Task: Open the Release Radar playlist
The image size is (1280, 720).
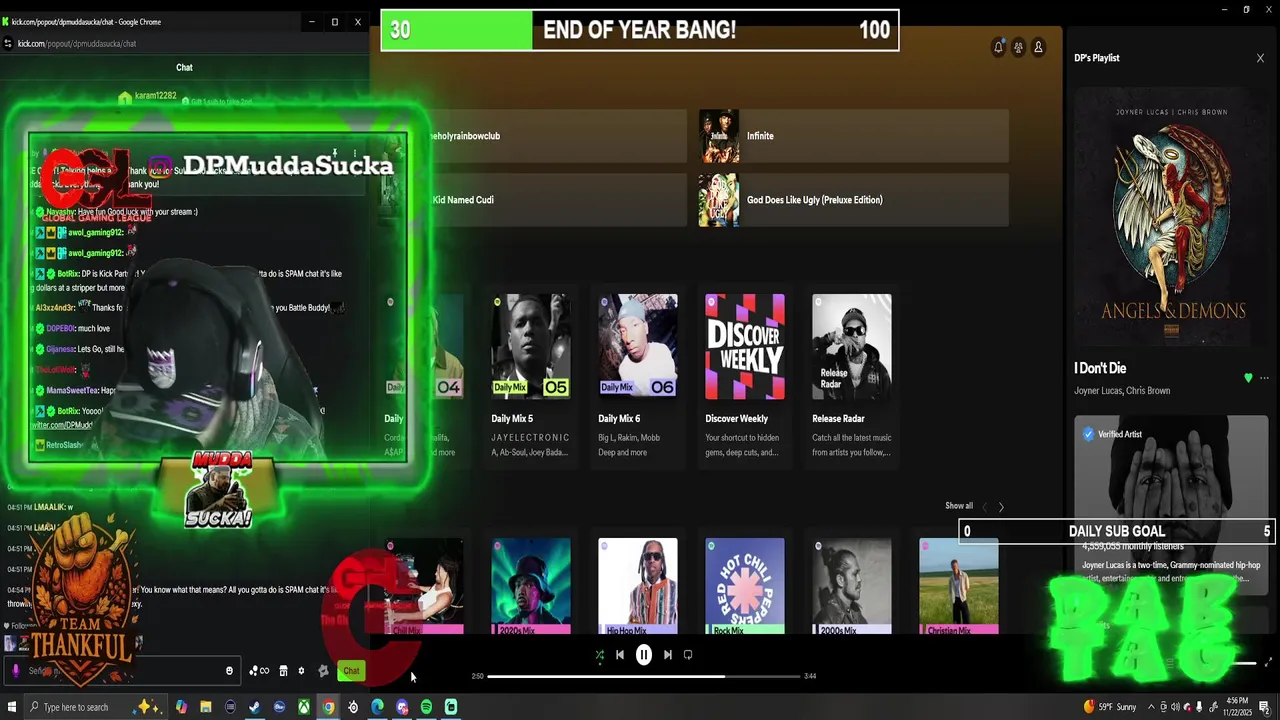Action: 852,378
